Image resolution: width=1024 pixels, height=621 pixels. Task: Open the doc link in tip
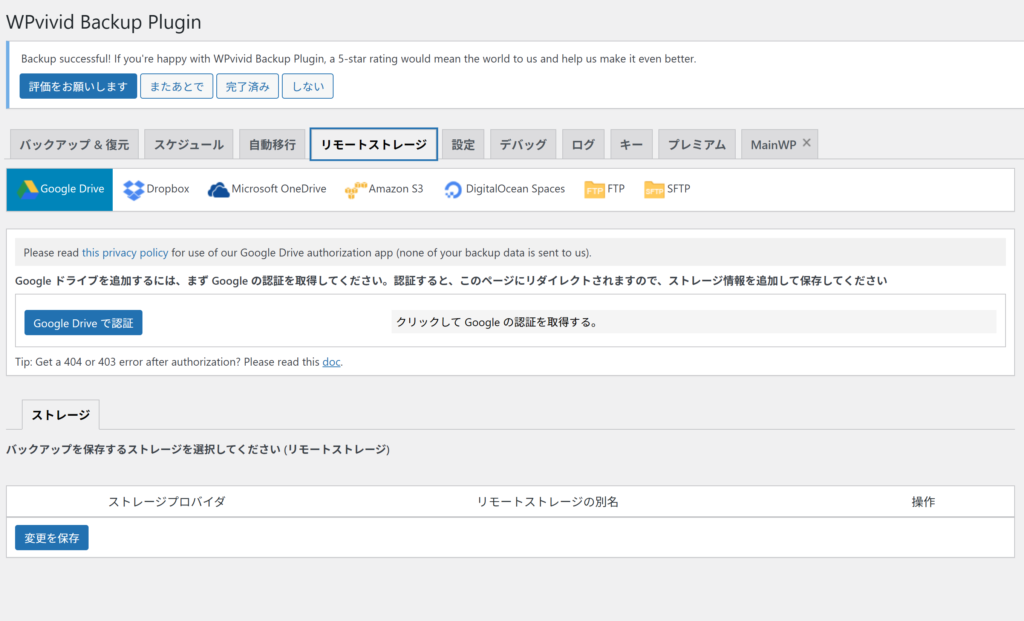pyautogui.click(x=331, y=362)
